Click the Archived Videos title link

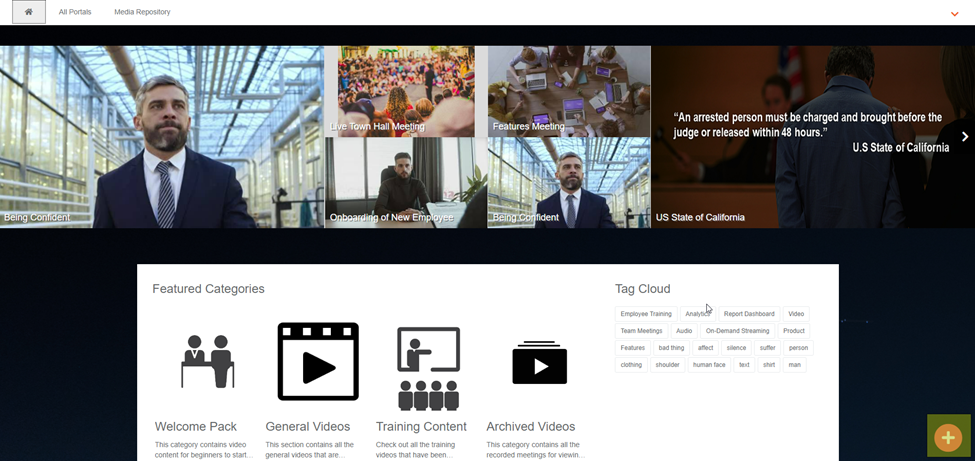point(530,427)
